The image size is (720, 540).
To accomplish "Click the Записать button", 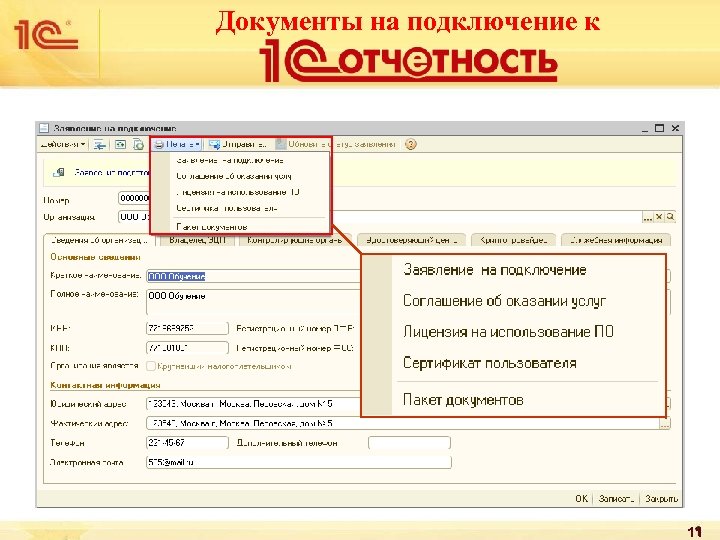I will click(616, 499).
